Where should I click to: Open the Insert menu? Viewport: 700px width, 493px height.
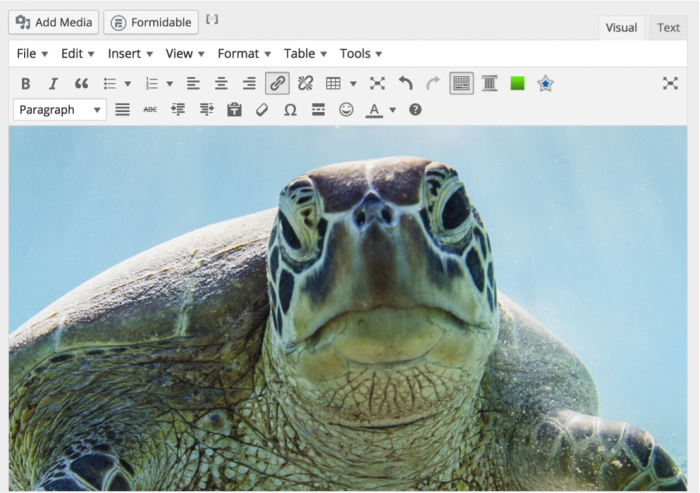[x=130, y=54]
